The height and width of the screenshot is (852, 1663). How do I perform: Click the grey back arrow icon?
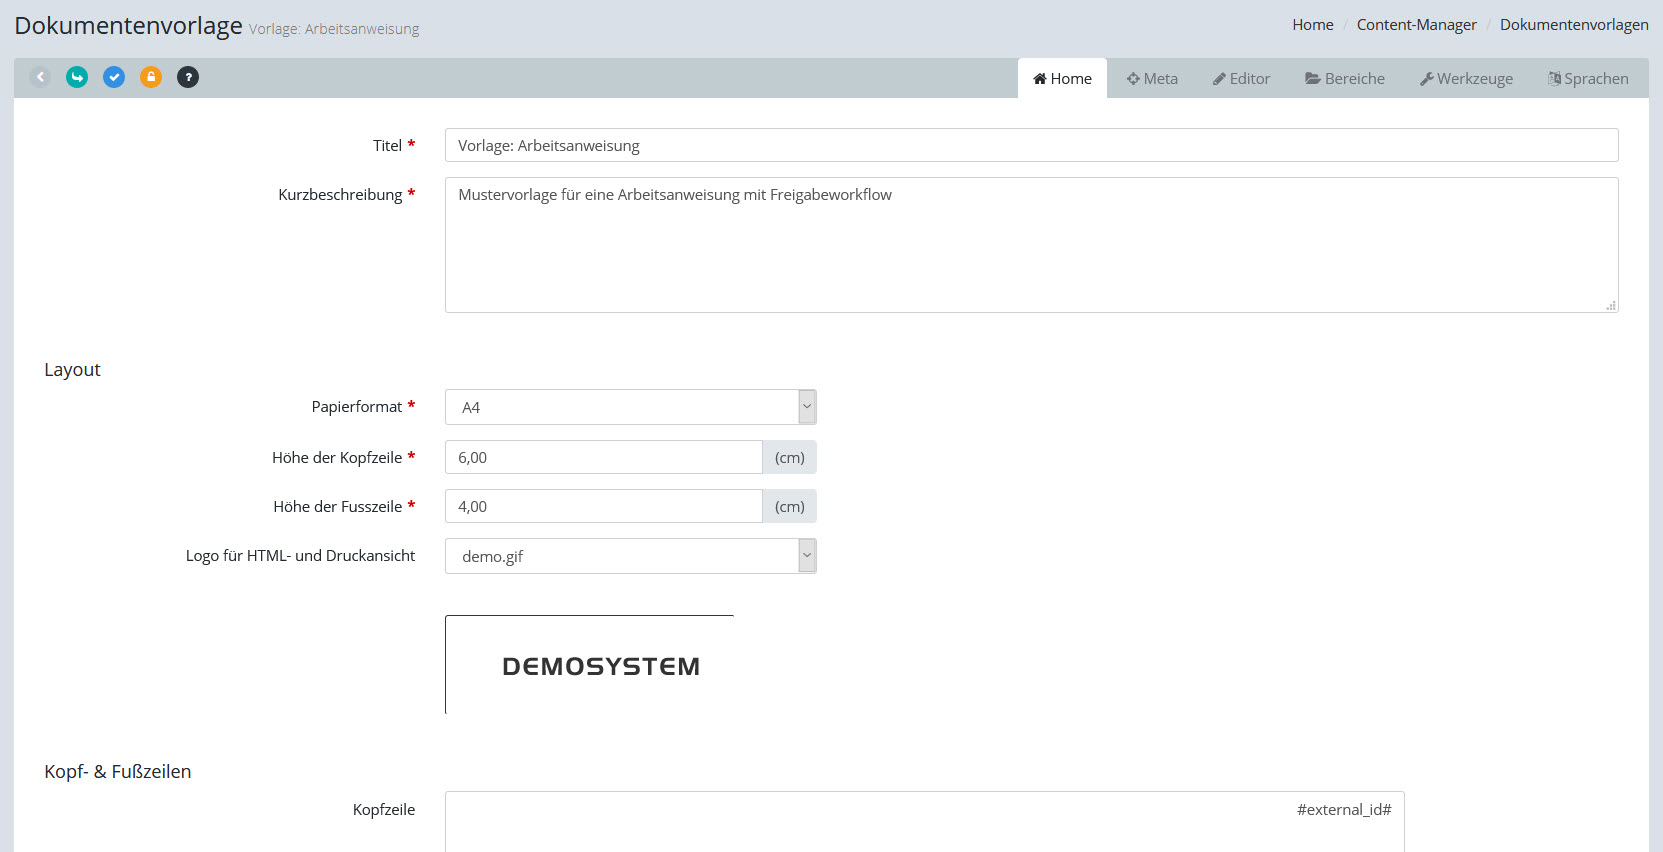tap(40, 77)
